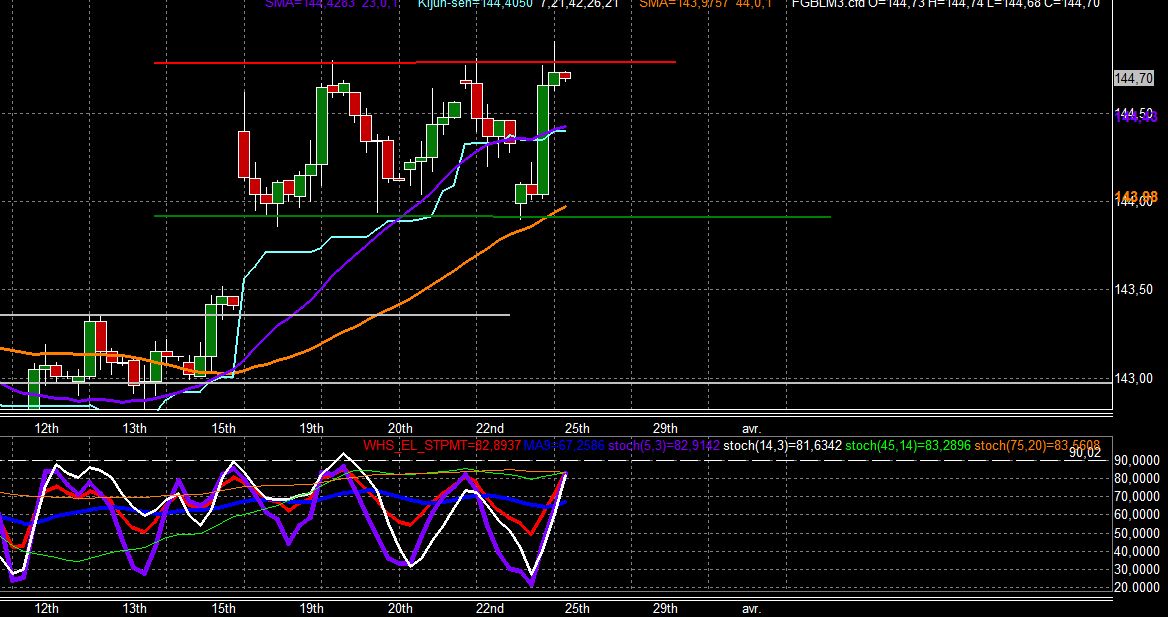Click the 15th date label under price chart
The image size is (1168, 617).
tap(223, 428)
